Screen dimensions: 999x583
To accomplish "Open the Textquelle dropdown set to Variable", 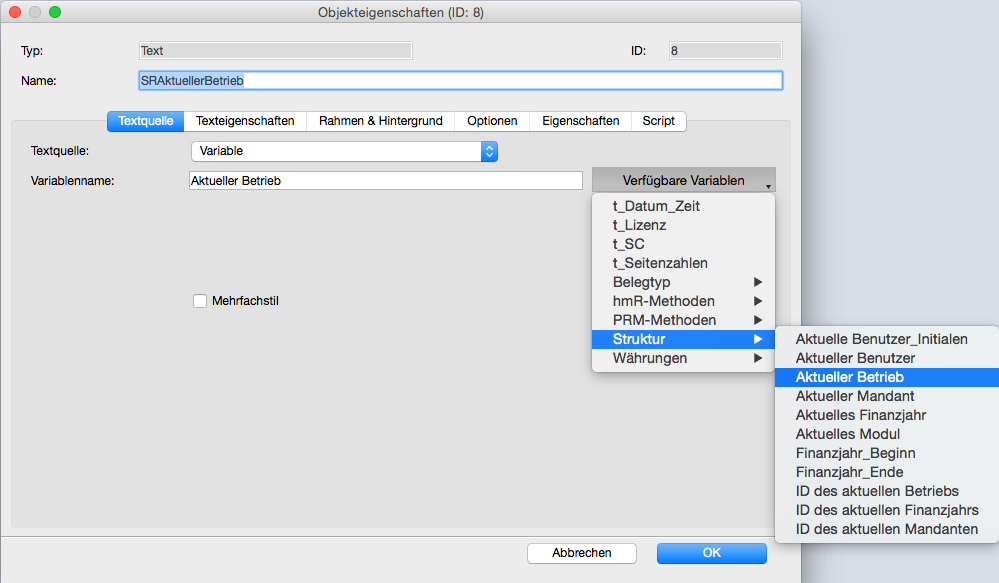I will pos(344,151).
